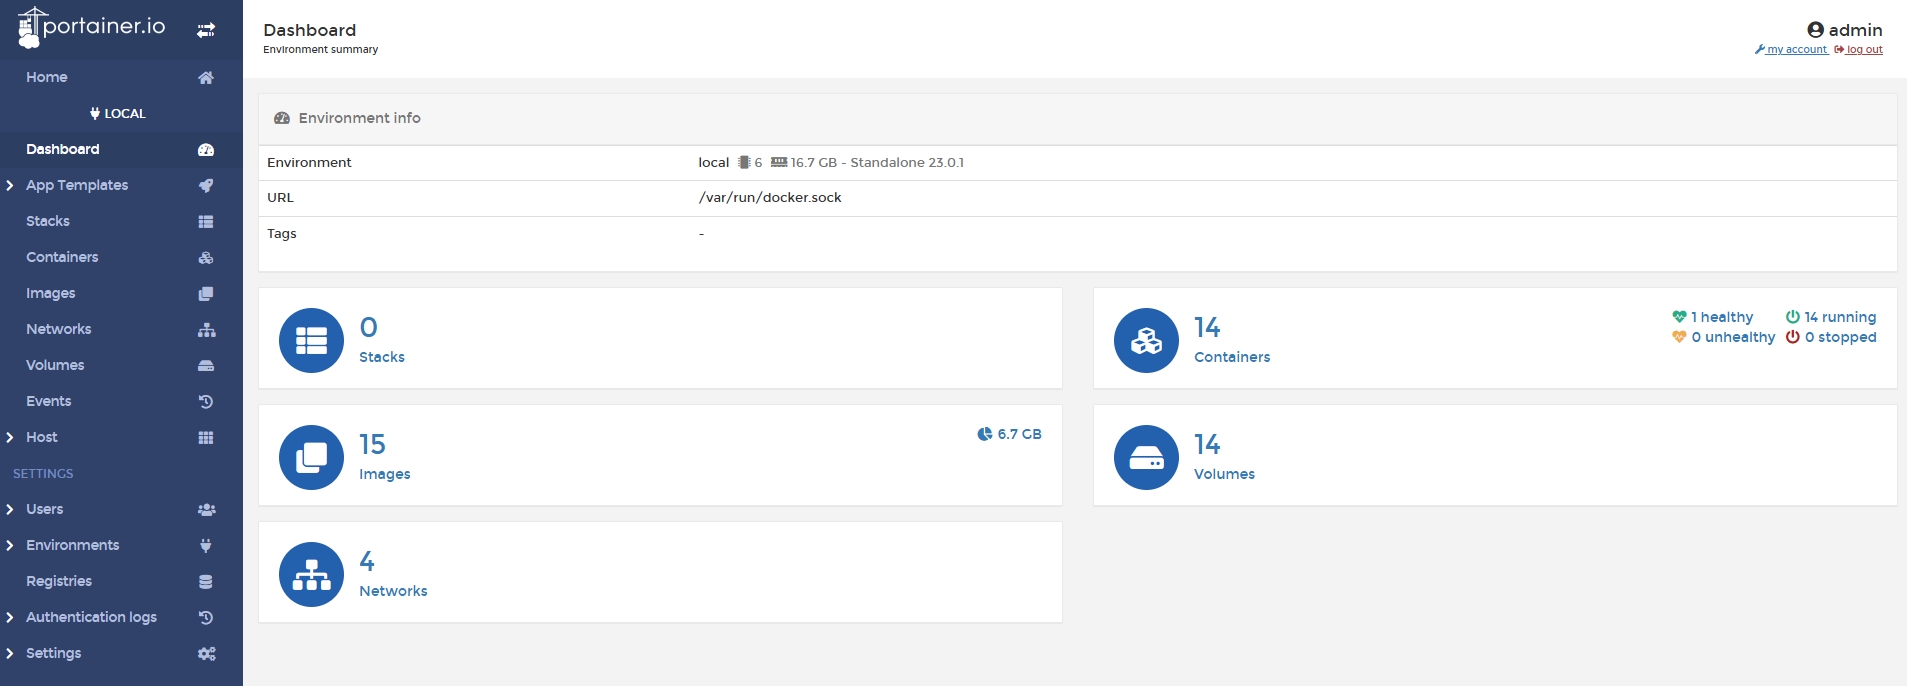The width and height of the screenshot is (1907, 686).
Task: Expand the Settings menu chevron
Action: [x=10, y=654]
